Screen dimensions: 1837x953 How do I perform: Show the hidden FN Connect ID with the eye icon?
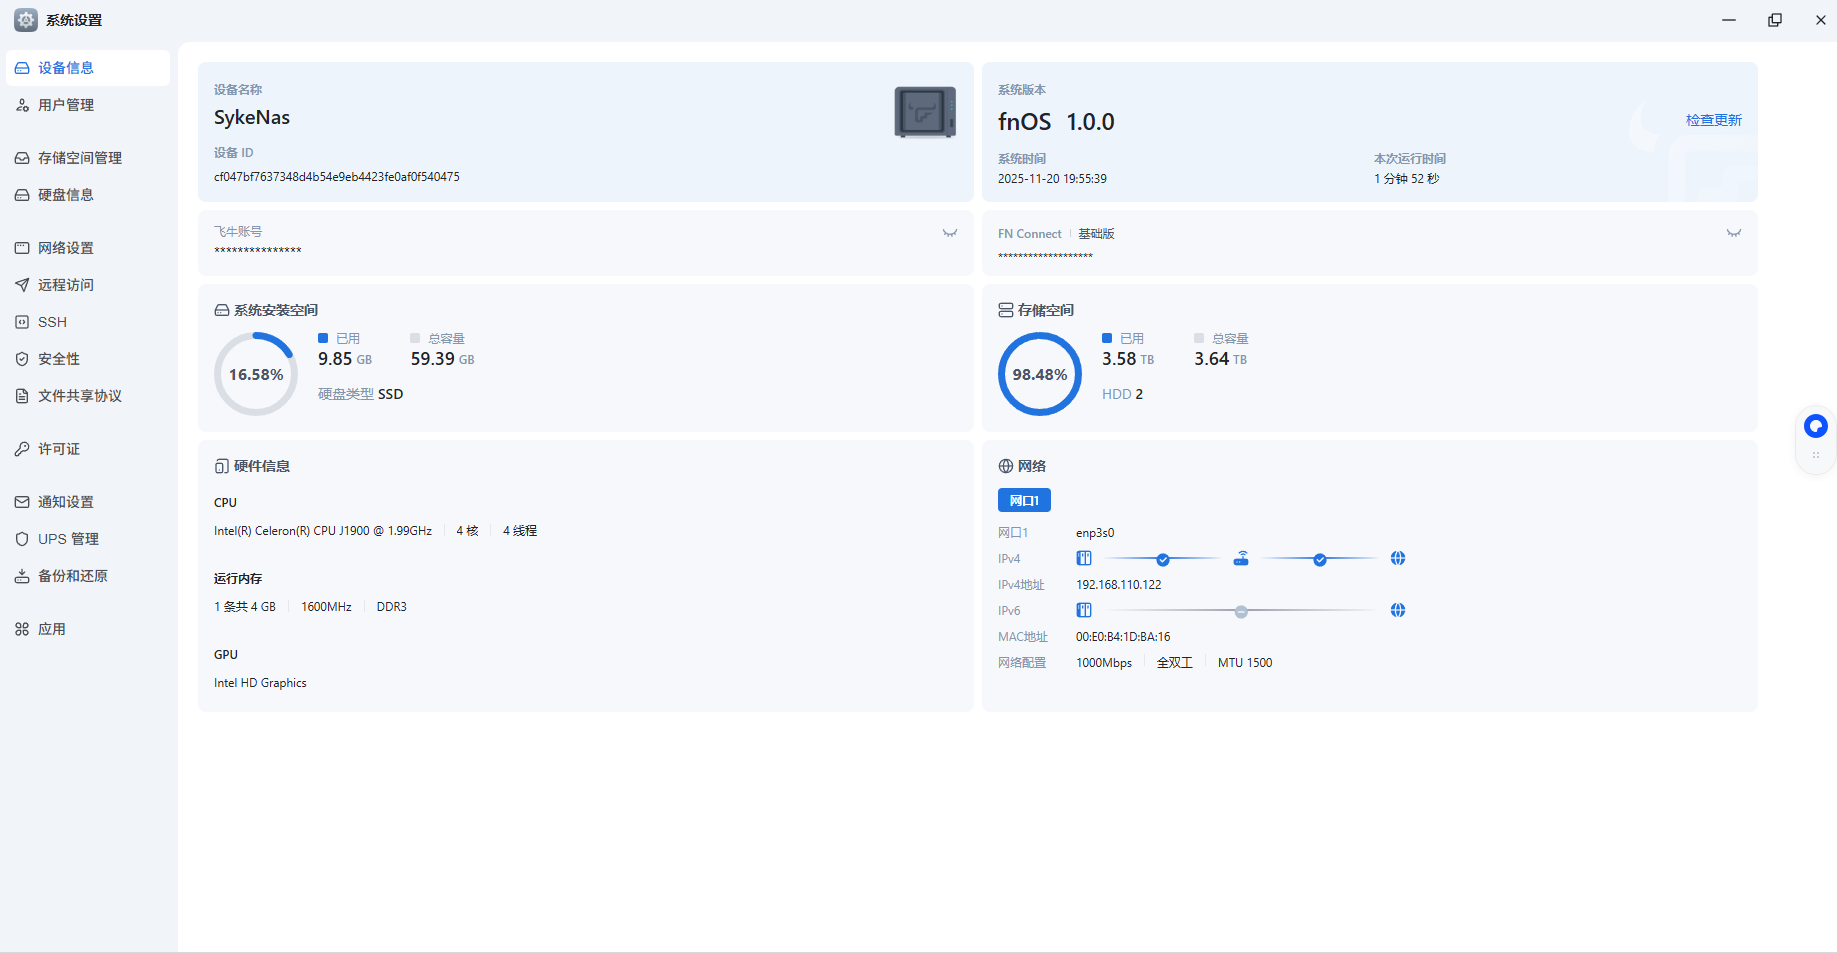(1734, 233)
